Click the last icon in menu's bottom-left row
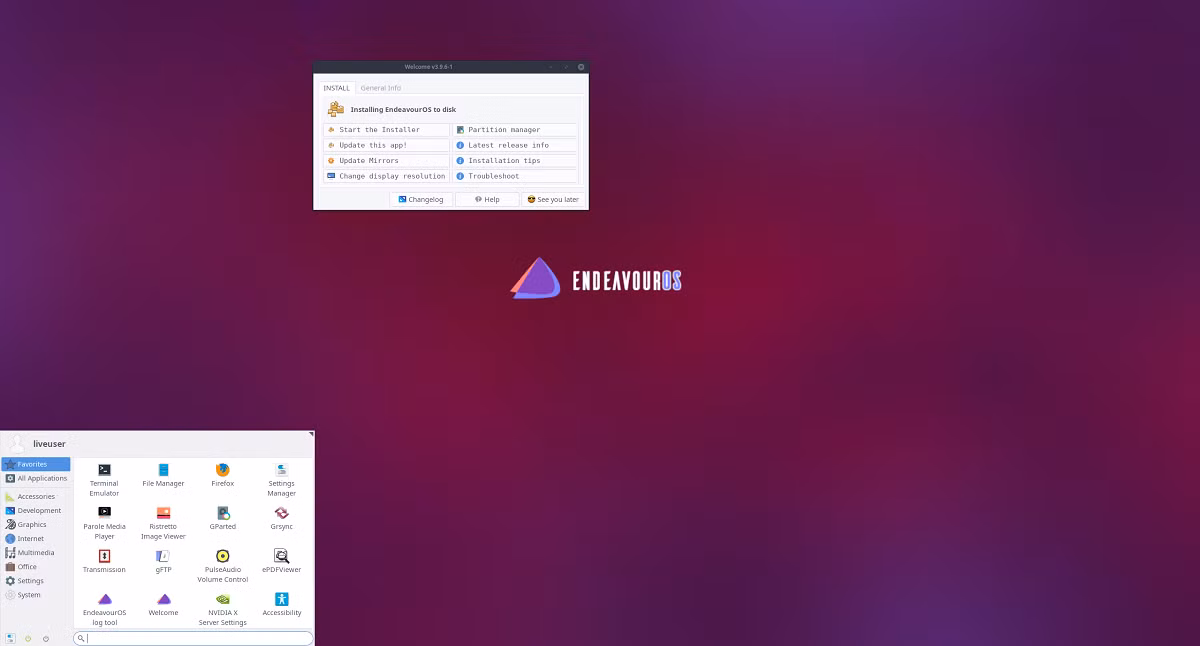The height and width of the screenshot is (646, 1200). coord(46,638)
